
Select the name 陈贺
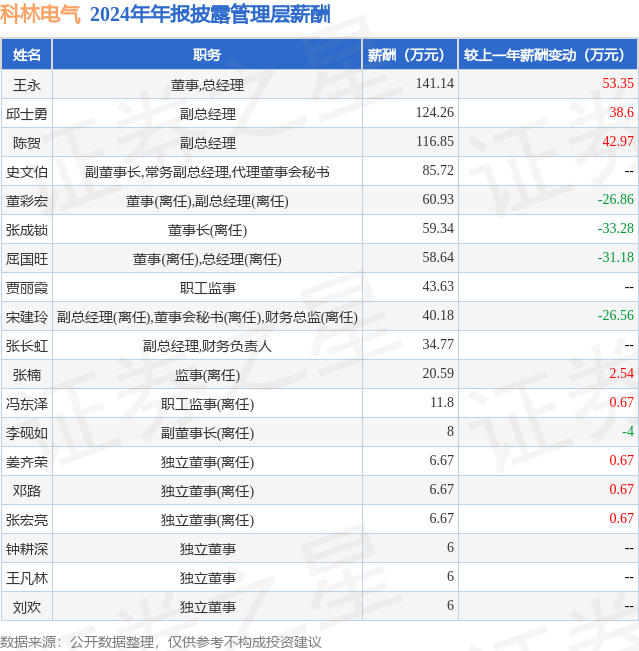(27, 143)
